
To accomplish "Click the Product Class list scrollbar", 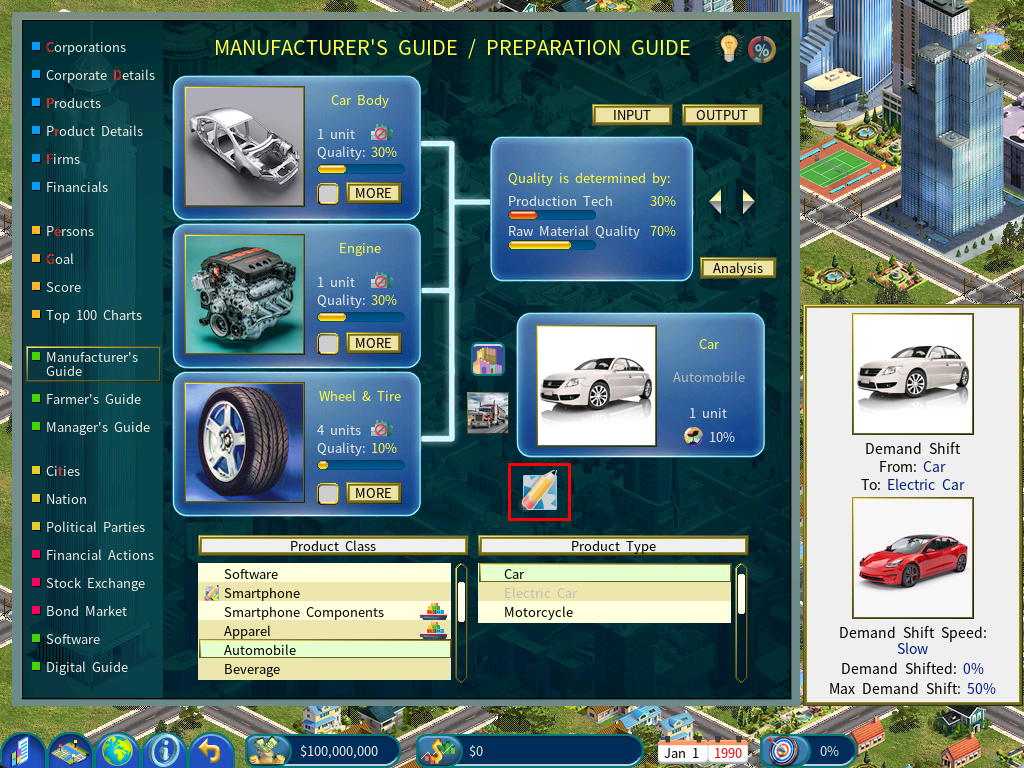I will (x=461, y=620).
